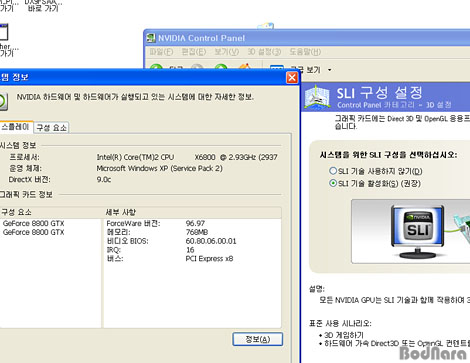This screenshot has height=363, width=470.
Task: Open the 보기(V) menu
Action: tap(227, 52)
